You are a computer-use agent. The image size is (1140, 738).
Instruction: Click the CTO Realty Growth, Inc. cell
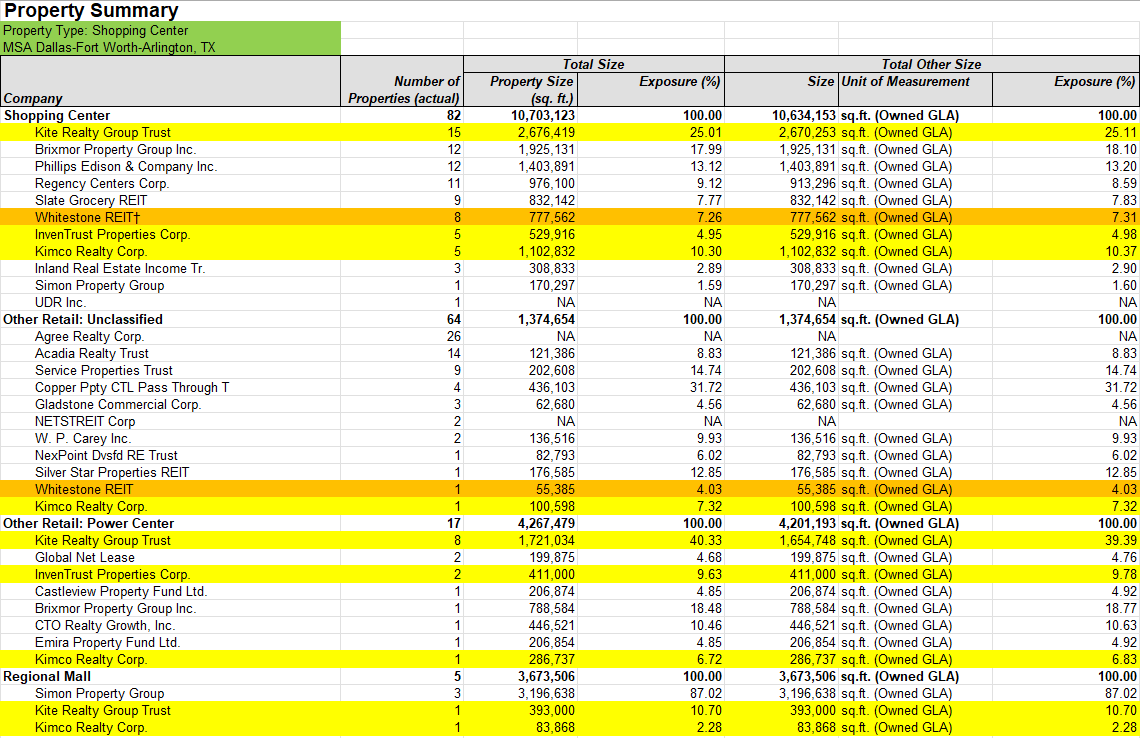tap(105, 626)
